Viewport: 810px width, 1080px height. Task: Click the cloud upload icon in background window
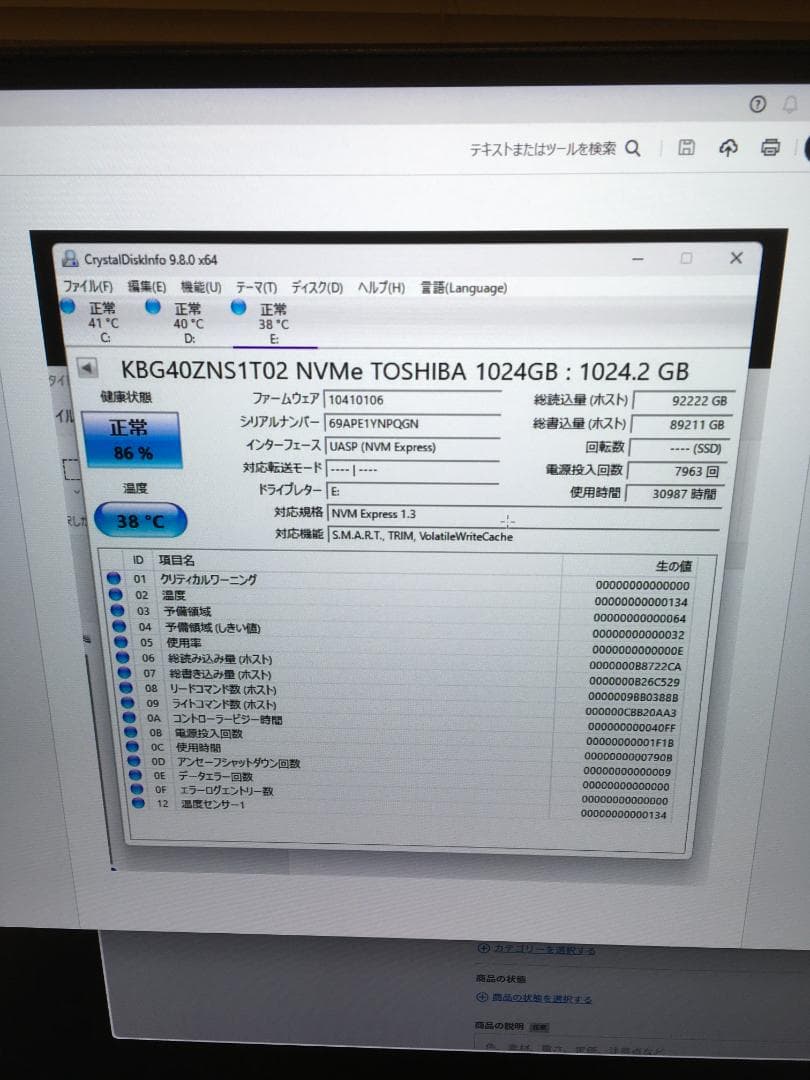(728, 147)
